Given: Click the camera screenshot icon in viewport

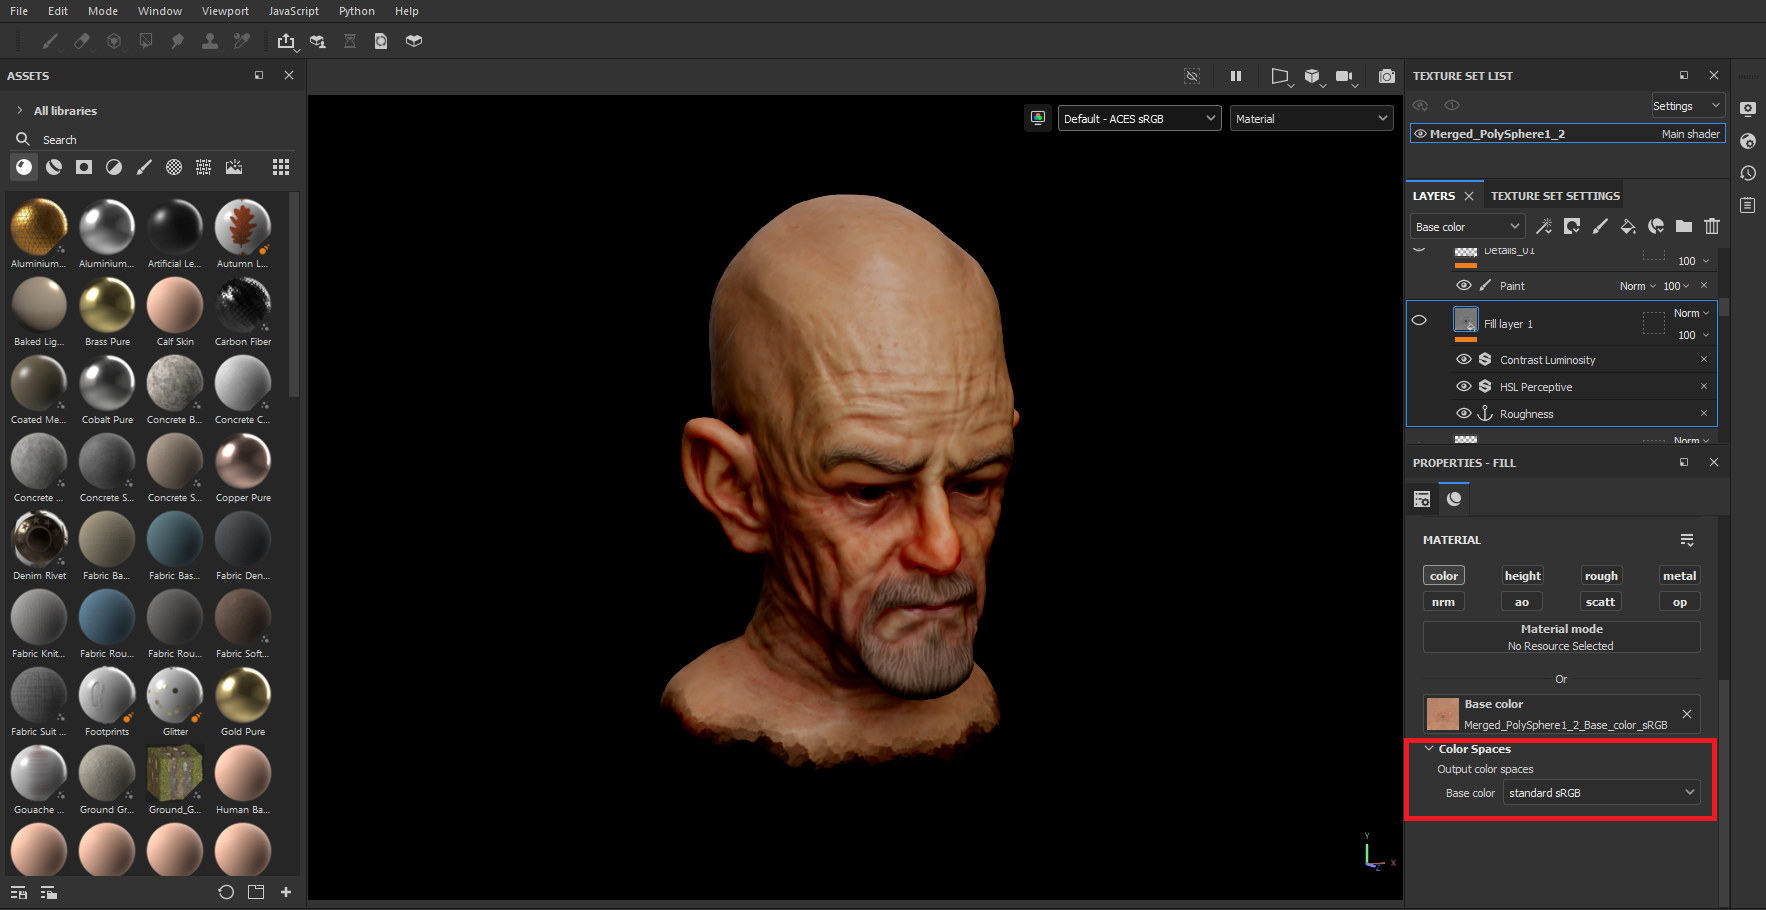Looking at the screenshot, I should (x=1386, y=76).
